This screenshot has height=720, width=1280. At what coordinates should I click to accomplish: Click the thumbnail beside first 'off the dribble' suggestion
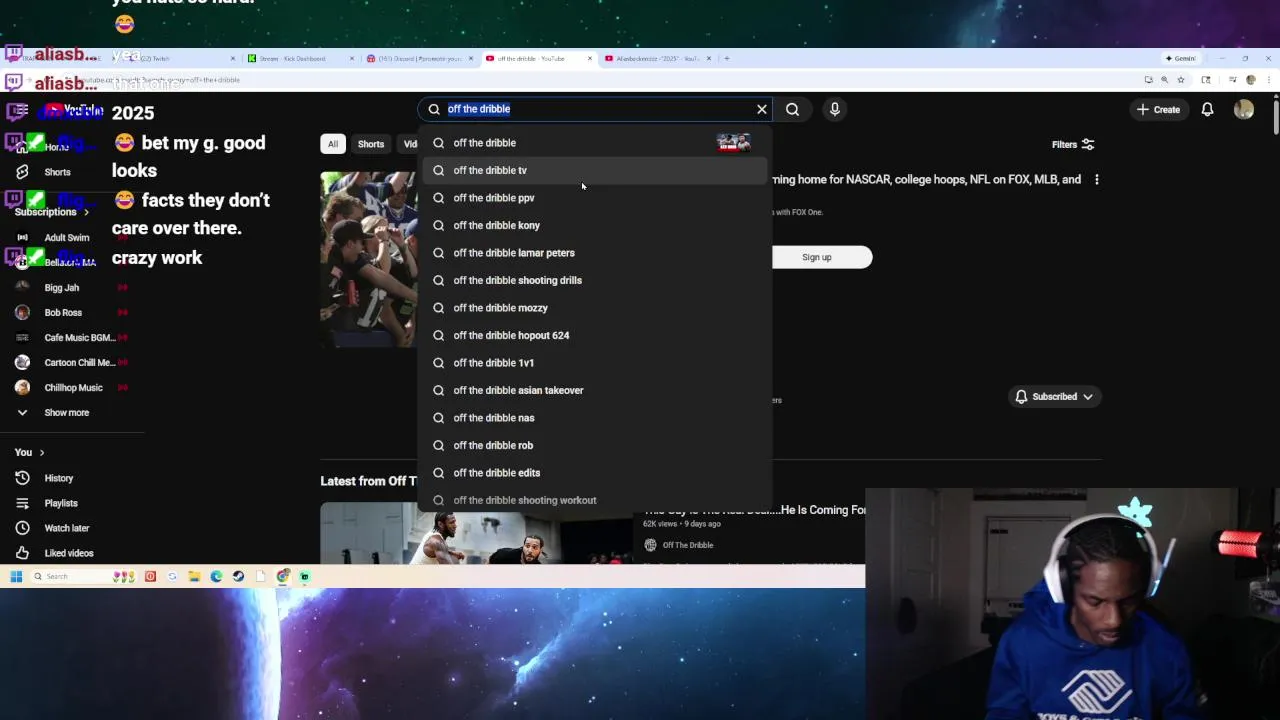[733, 143]
